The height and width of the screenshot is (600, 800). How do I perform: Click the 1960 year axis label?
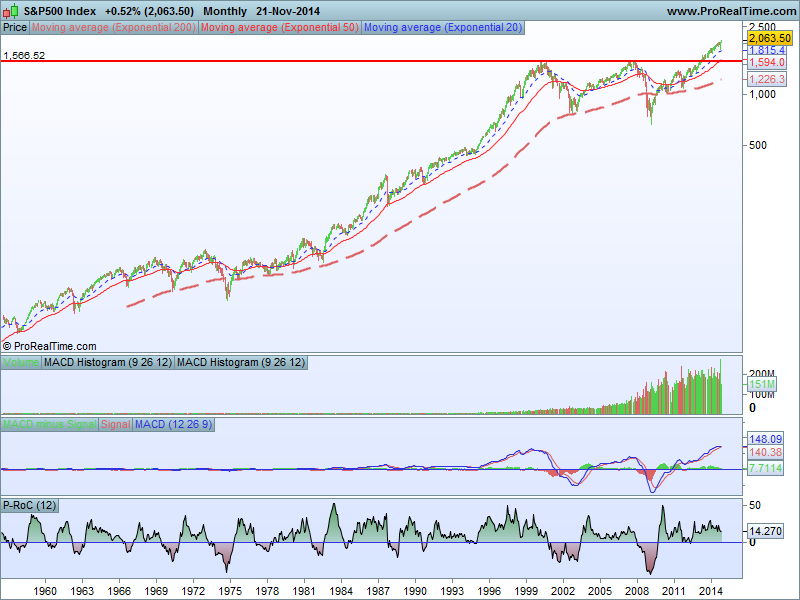[x=45, y=591]
